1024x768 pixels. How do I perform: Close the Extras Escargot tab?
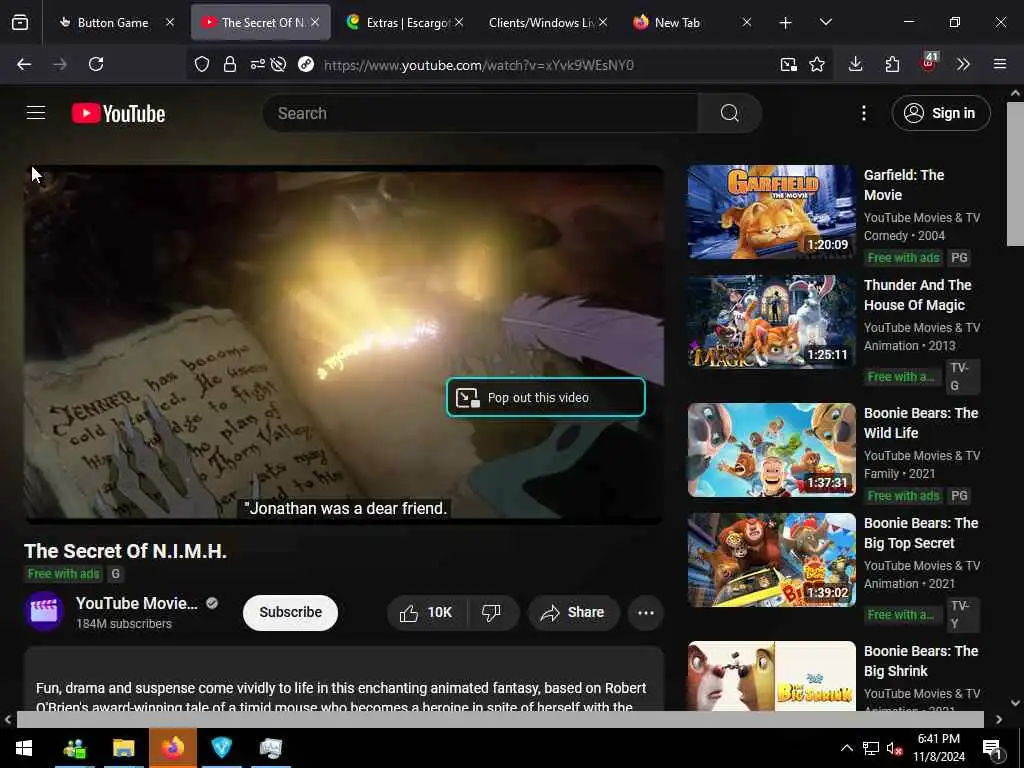(459, 22)
